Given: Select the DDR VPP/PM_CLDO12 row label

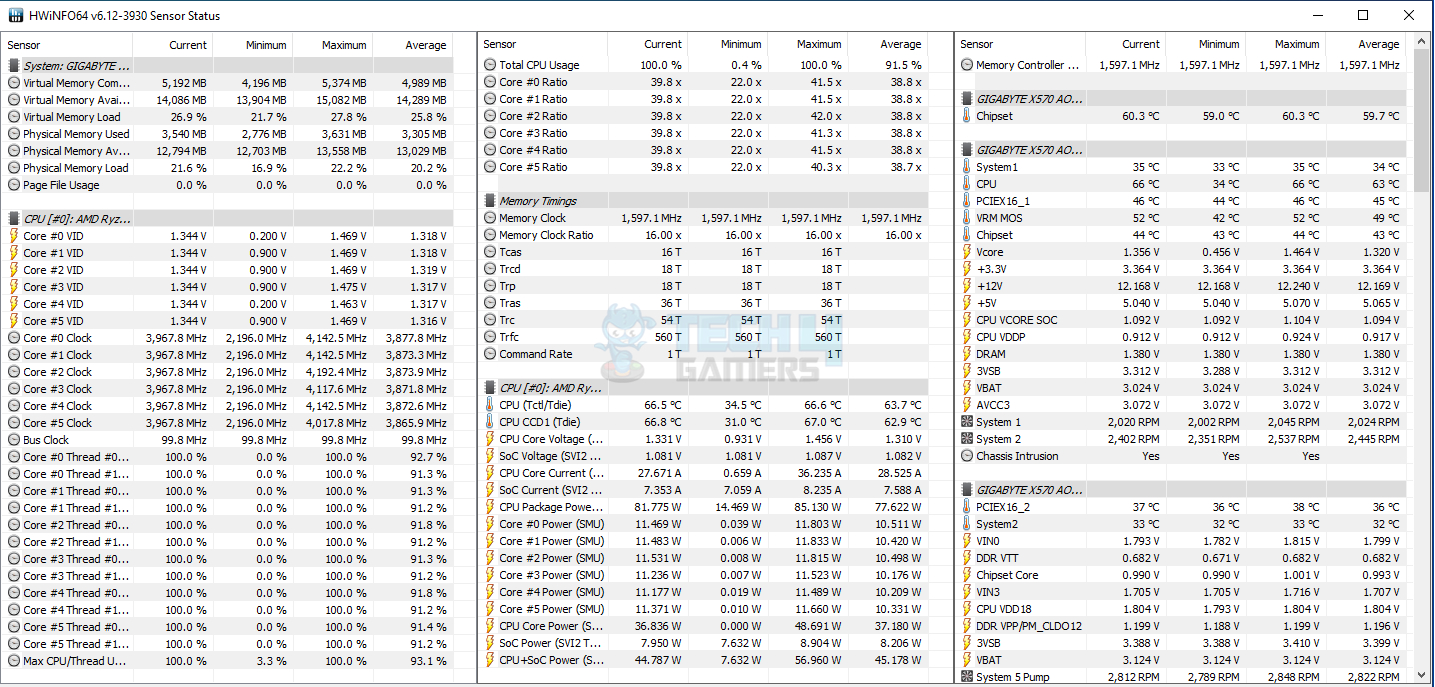Looking at the screenshot, I should click(x=1029, y=626).
